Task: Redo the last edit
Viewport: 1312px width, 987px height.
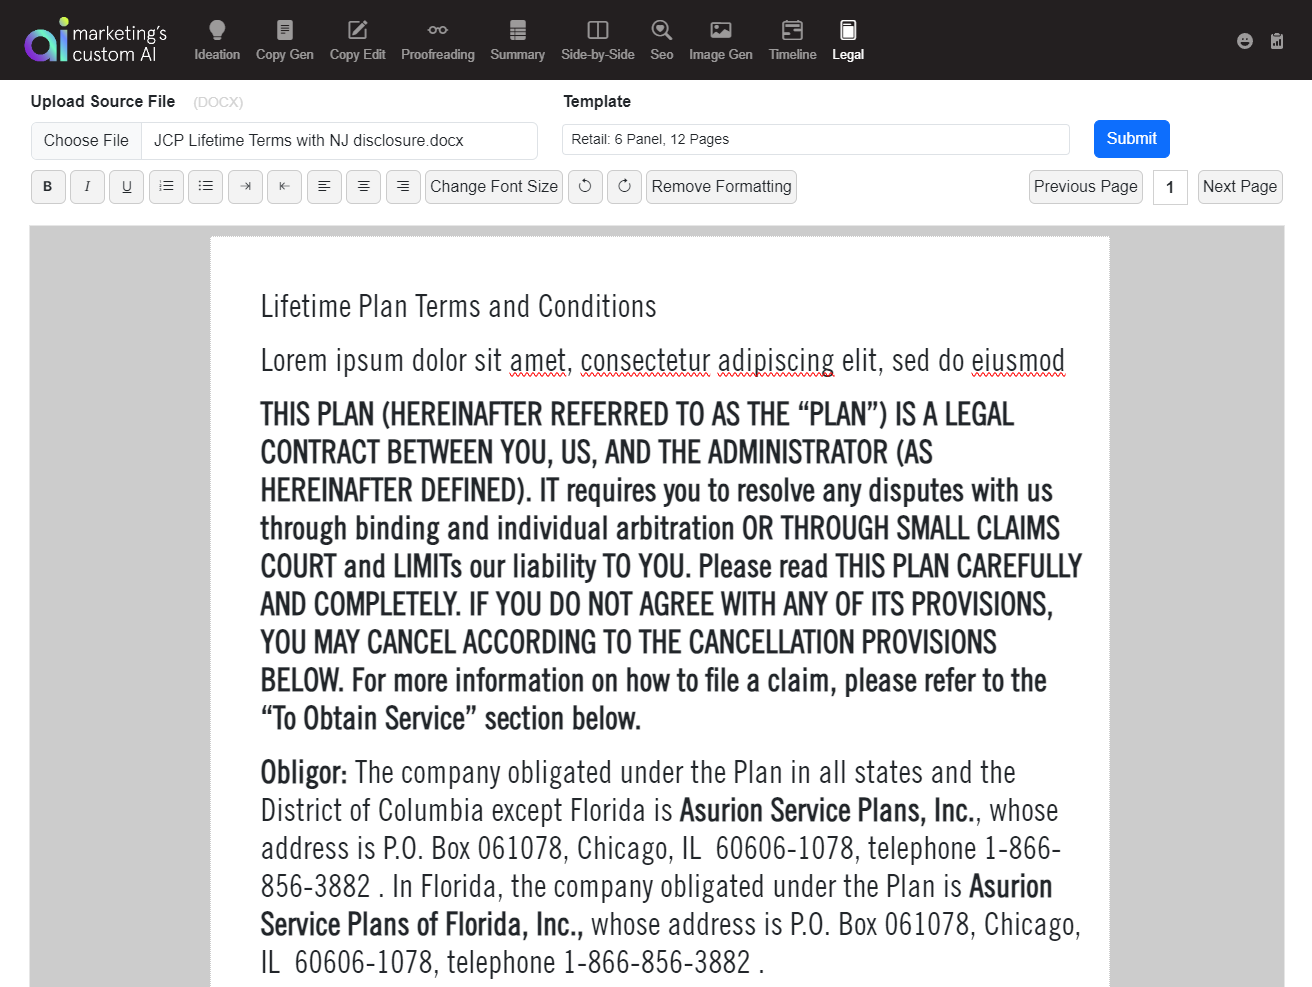Action: (x=624, y=187)
